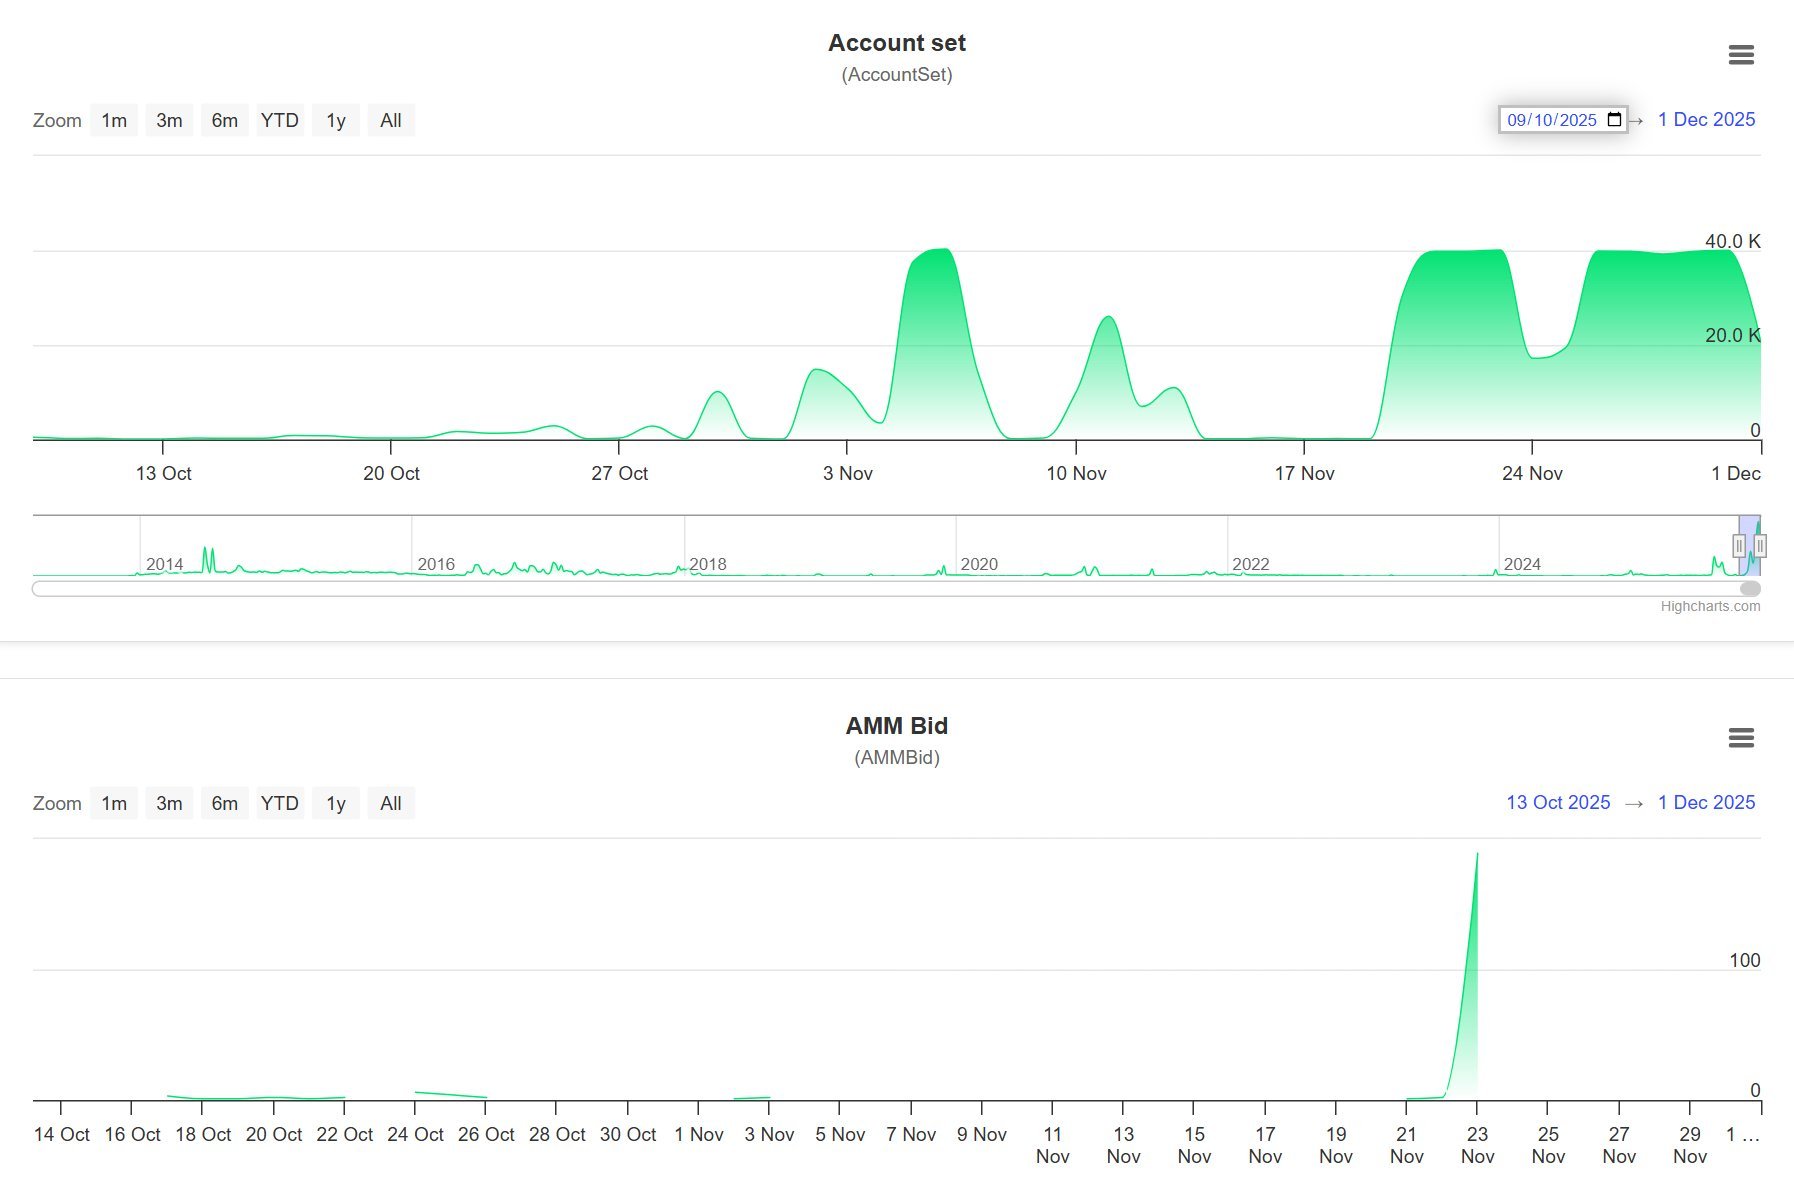
Task: Click the calendar icon in the date field
Action: tap(1614, 119)
